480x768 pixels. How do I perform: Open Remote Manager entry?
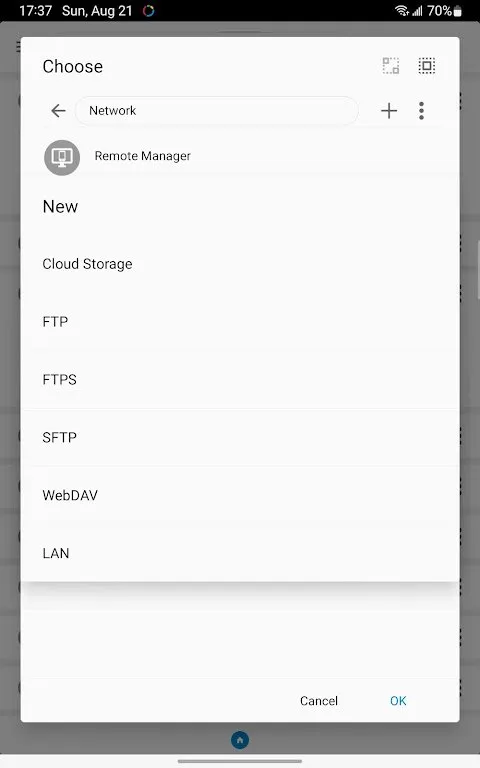pyautogui.click(x=240, y=156)
